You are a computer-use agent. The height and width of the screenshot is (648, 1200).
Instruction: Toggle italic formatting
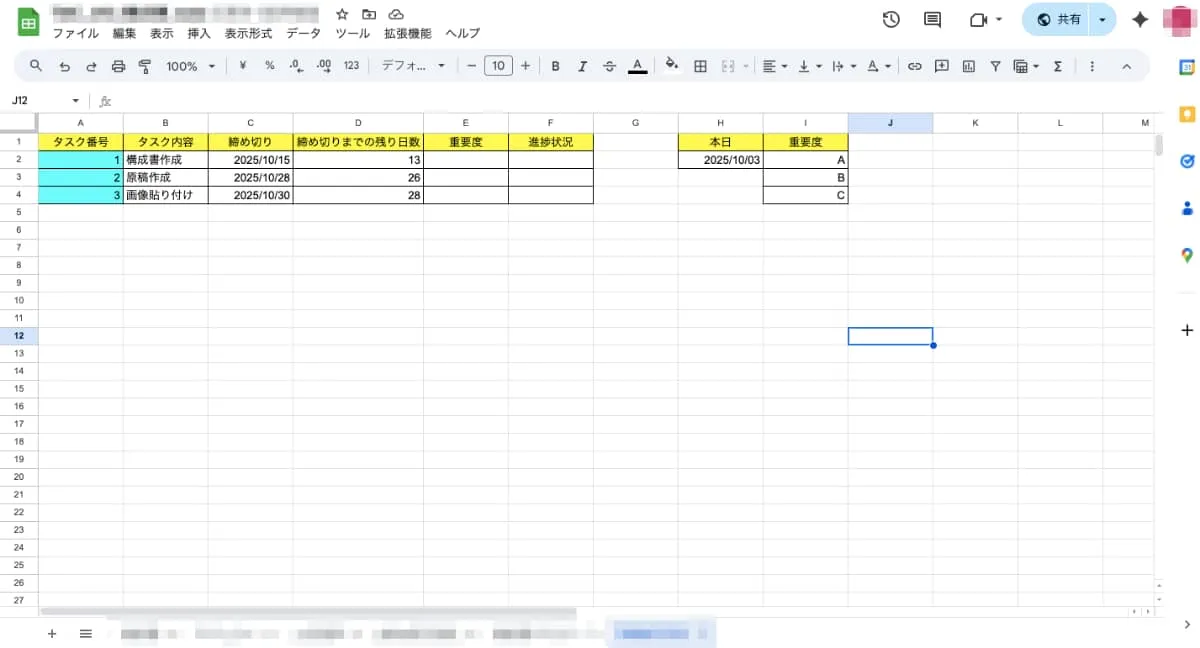pos(582,65)
